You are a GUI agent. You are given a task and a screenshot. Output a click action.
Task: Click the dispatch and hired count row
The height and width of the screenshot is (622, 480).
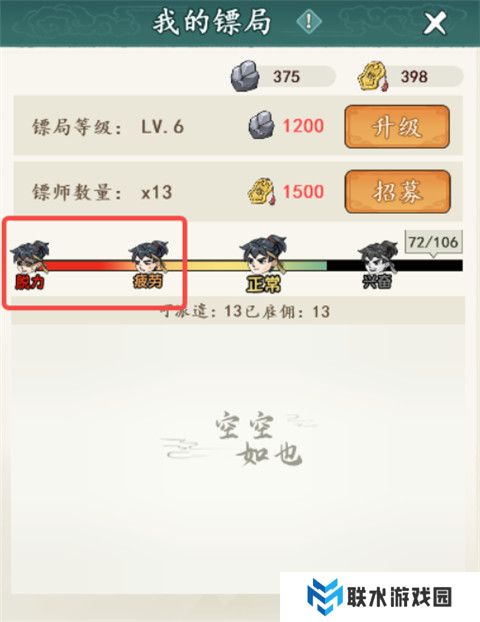coord(238,311)
